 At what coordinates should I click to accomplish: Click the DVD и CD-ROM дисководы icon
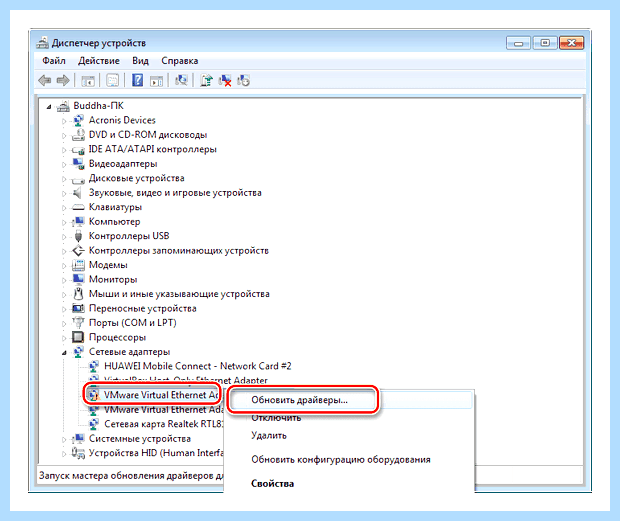(78, 135)
